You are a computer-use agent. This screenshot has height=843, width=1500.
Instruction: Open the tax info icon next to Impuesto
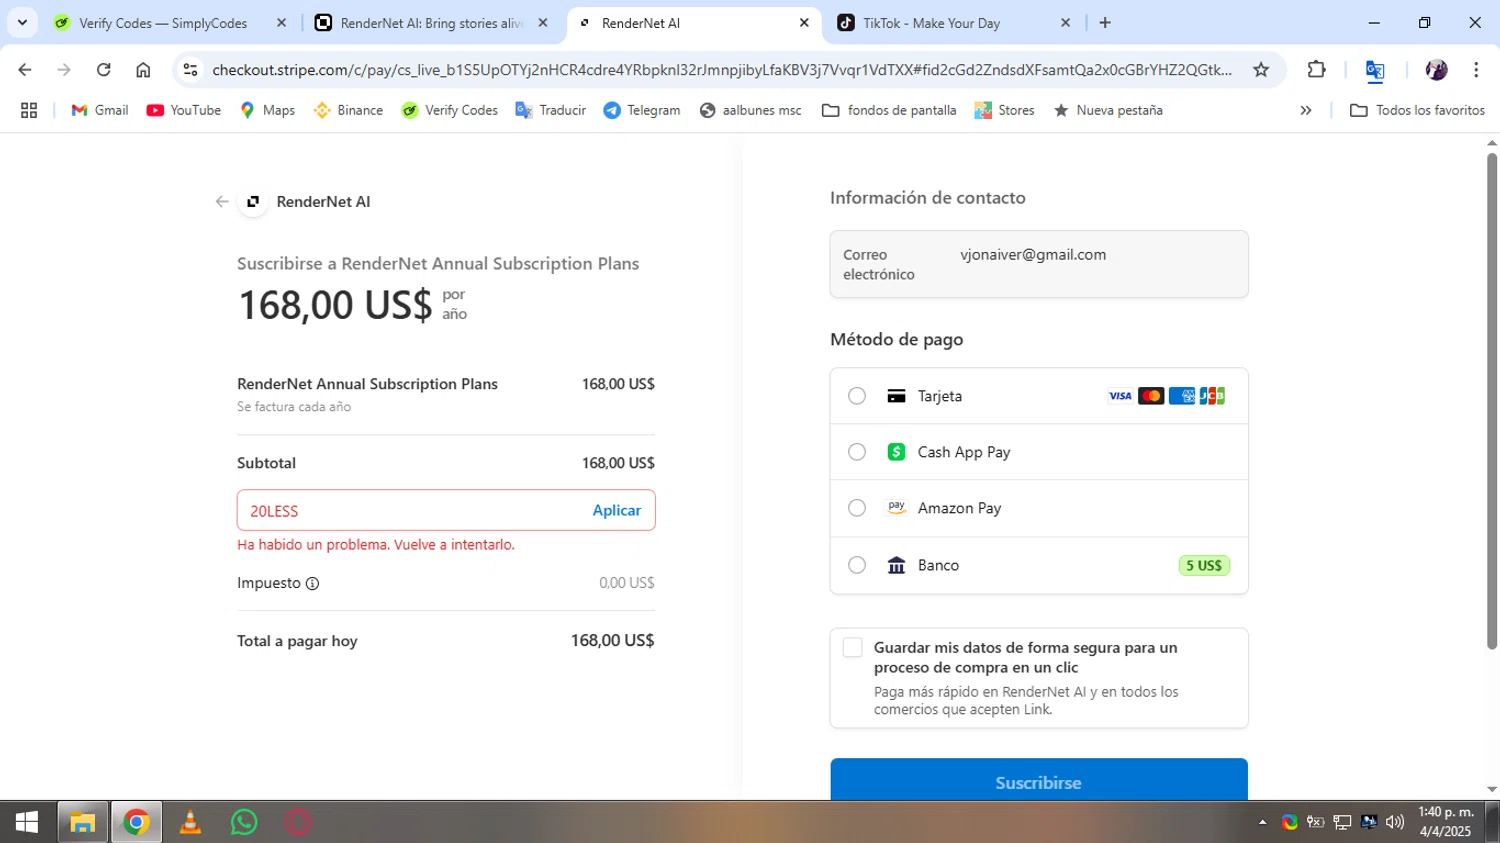(x=312, y=583)
